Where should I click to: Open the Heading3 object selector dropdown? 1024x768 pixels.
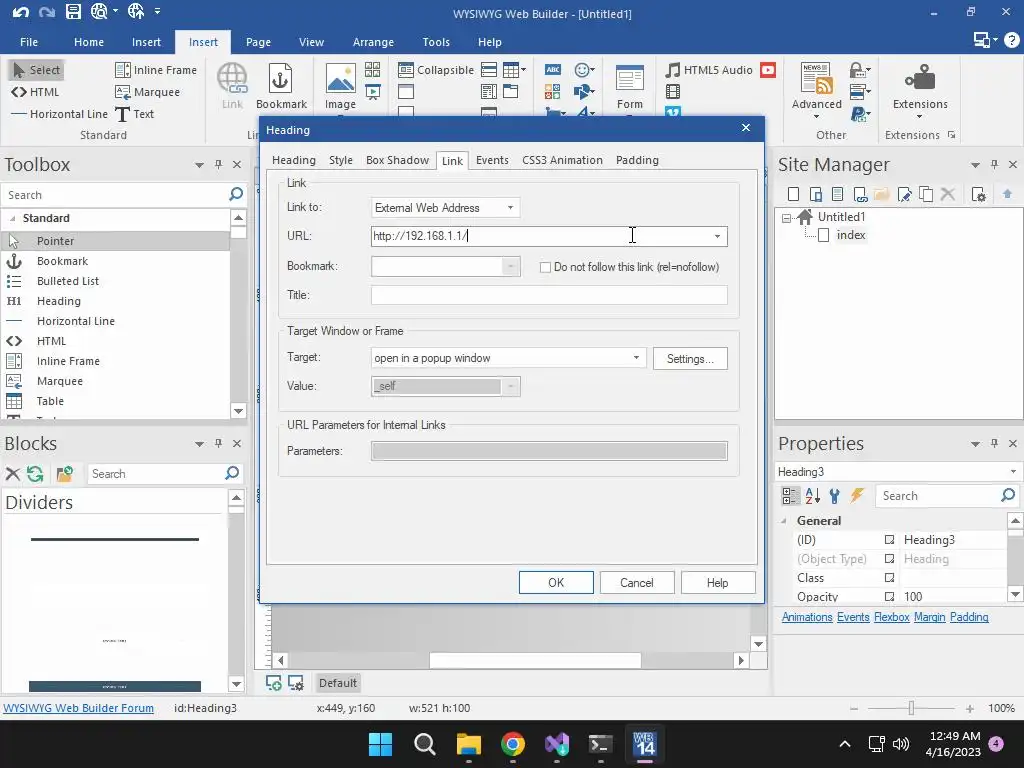tap(1013, 472)
